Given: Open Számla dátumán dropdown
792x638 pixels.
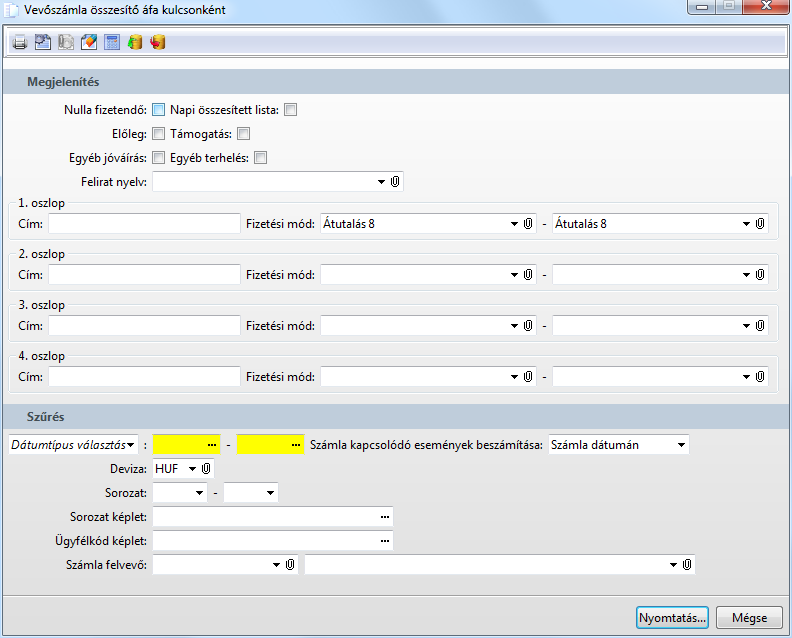Looking at the screenshot, I should coord(681,445).
